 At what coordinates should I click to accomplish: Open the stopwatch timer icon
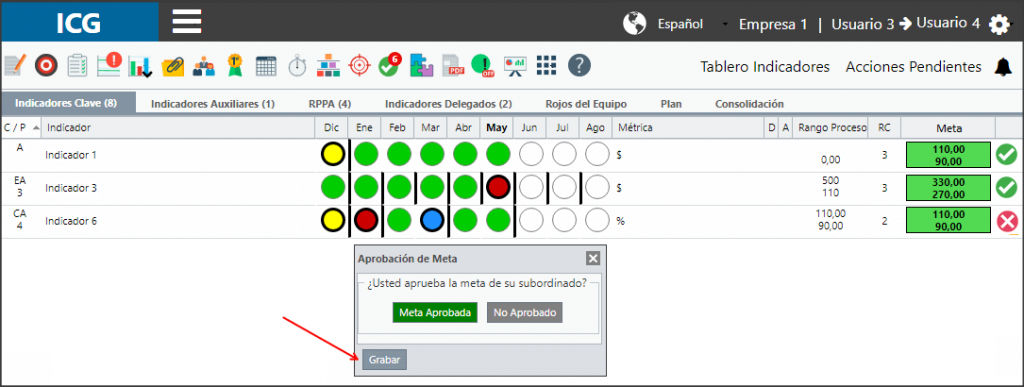point(297,65)
